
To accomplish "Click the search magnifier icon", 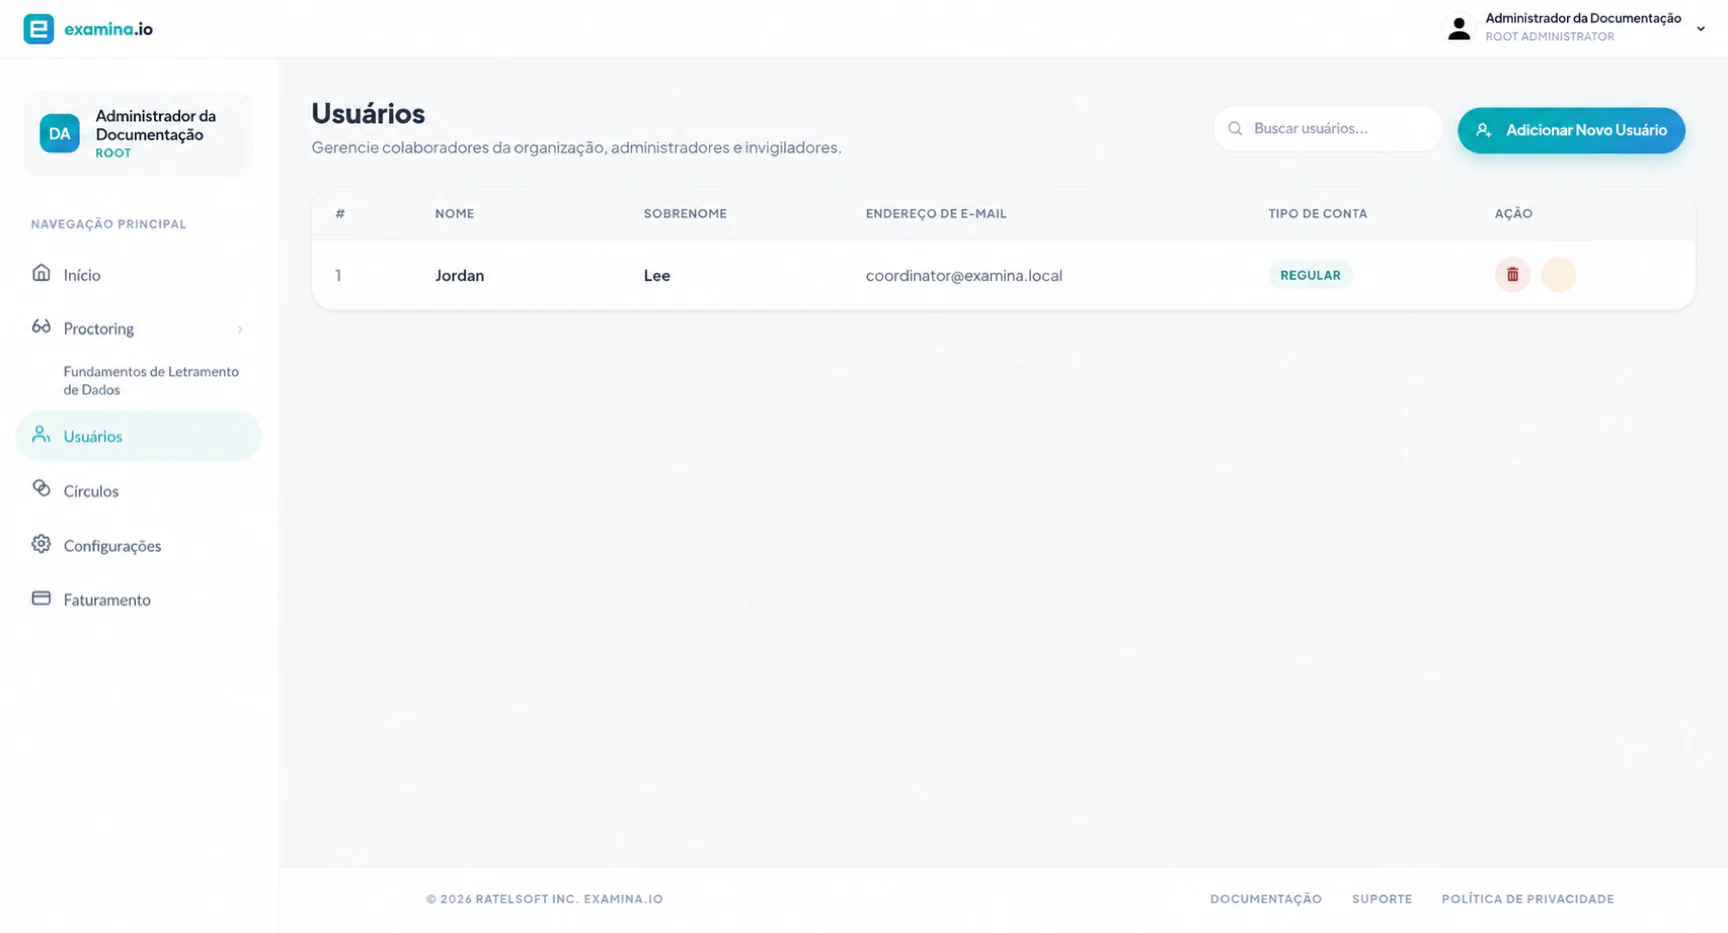I will tap(1235, 129).
